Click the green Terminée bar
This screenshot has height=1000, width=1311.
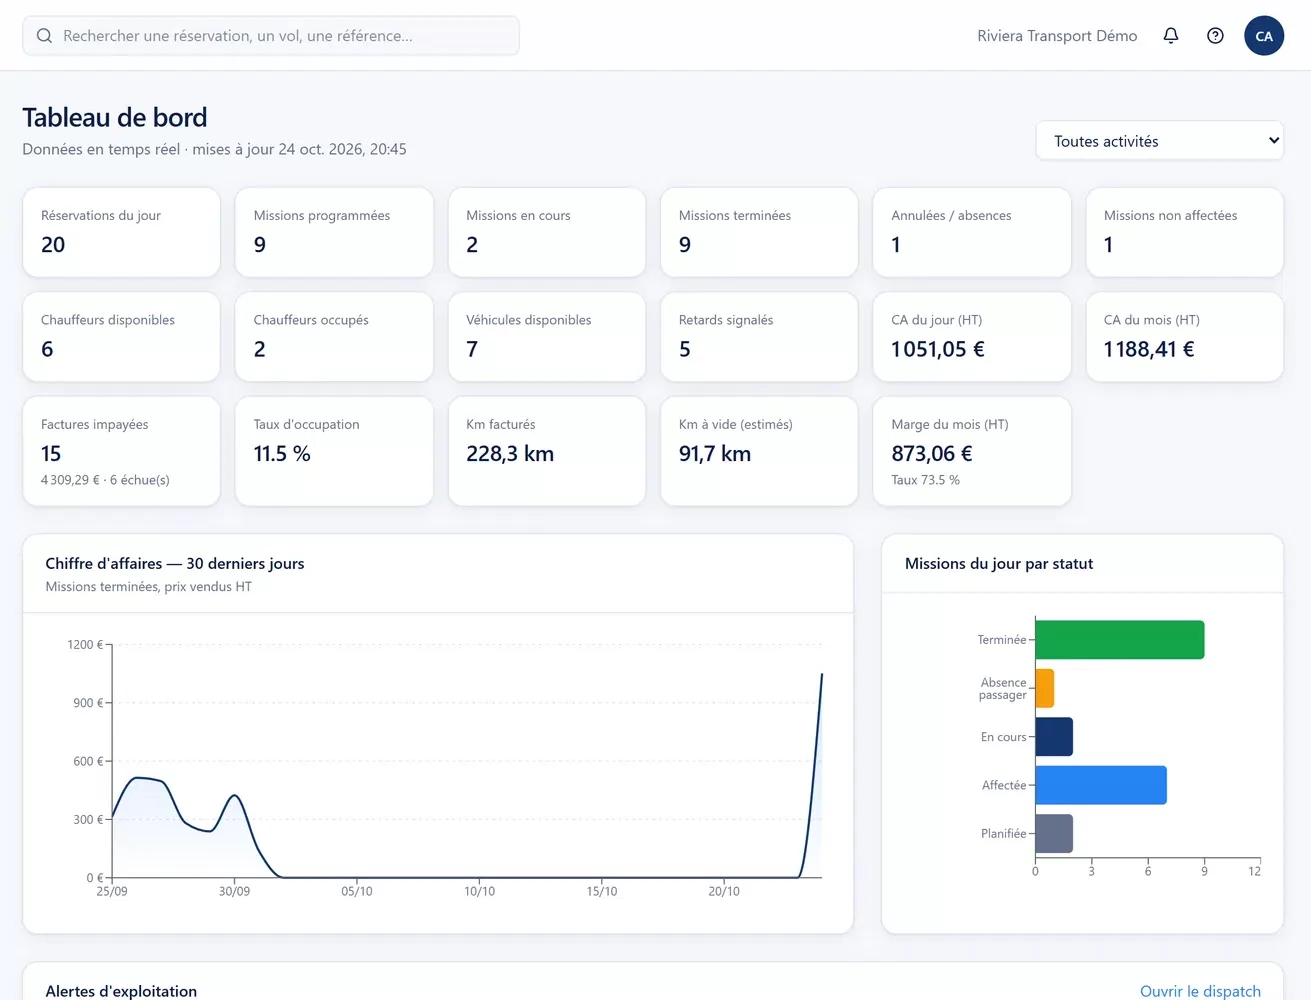point(1120,640)
